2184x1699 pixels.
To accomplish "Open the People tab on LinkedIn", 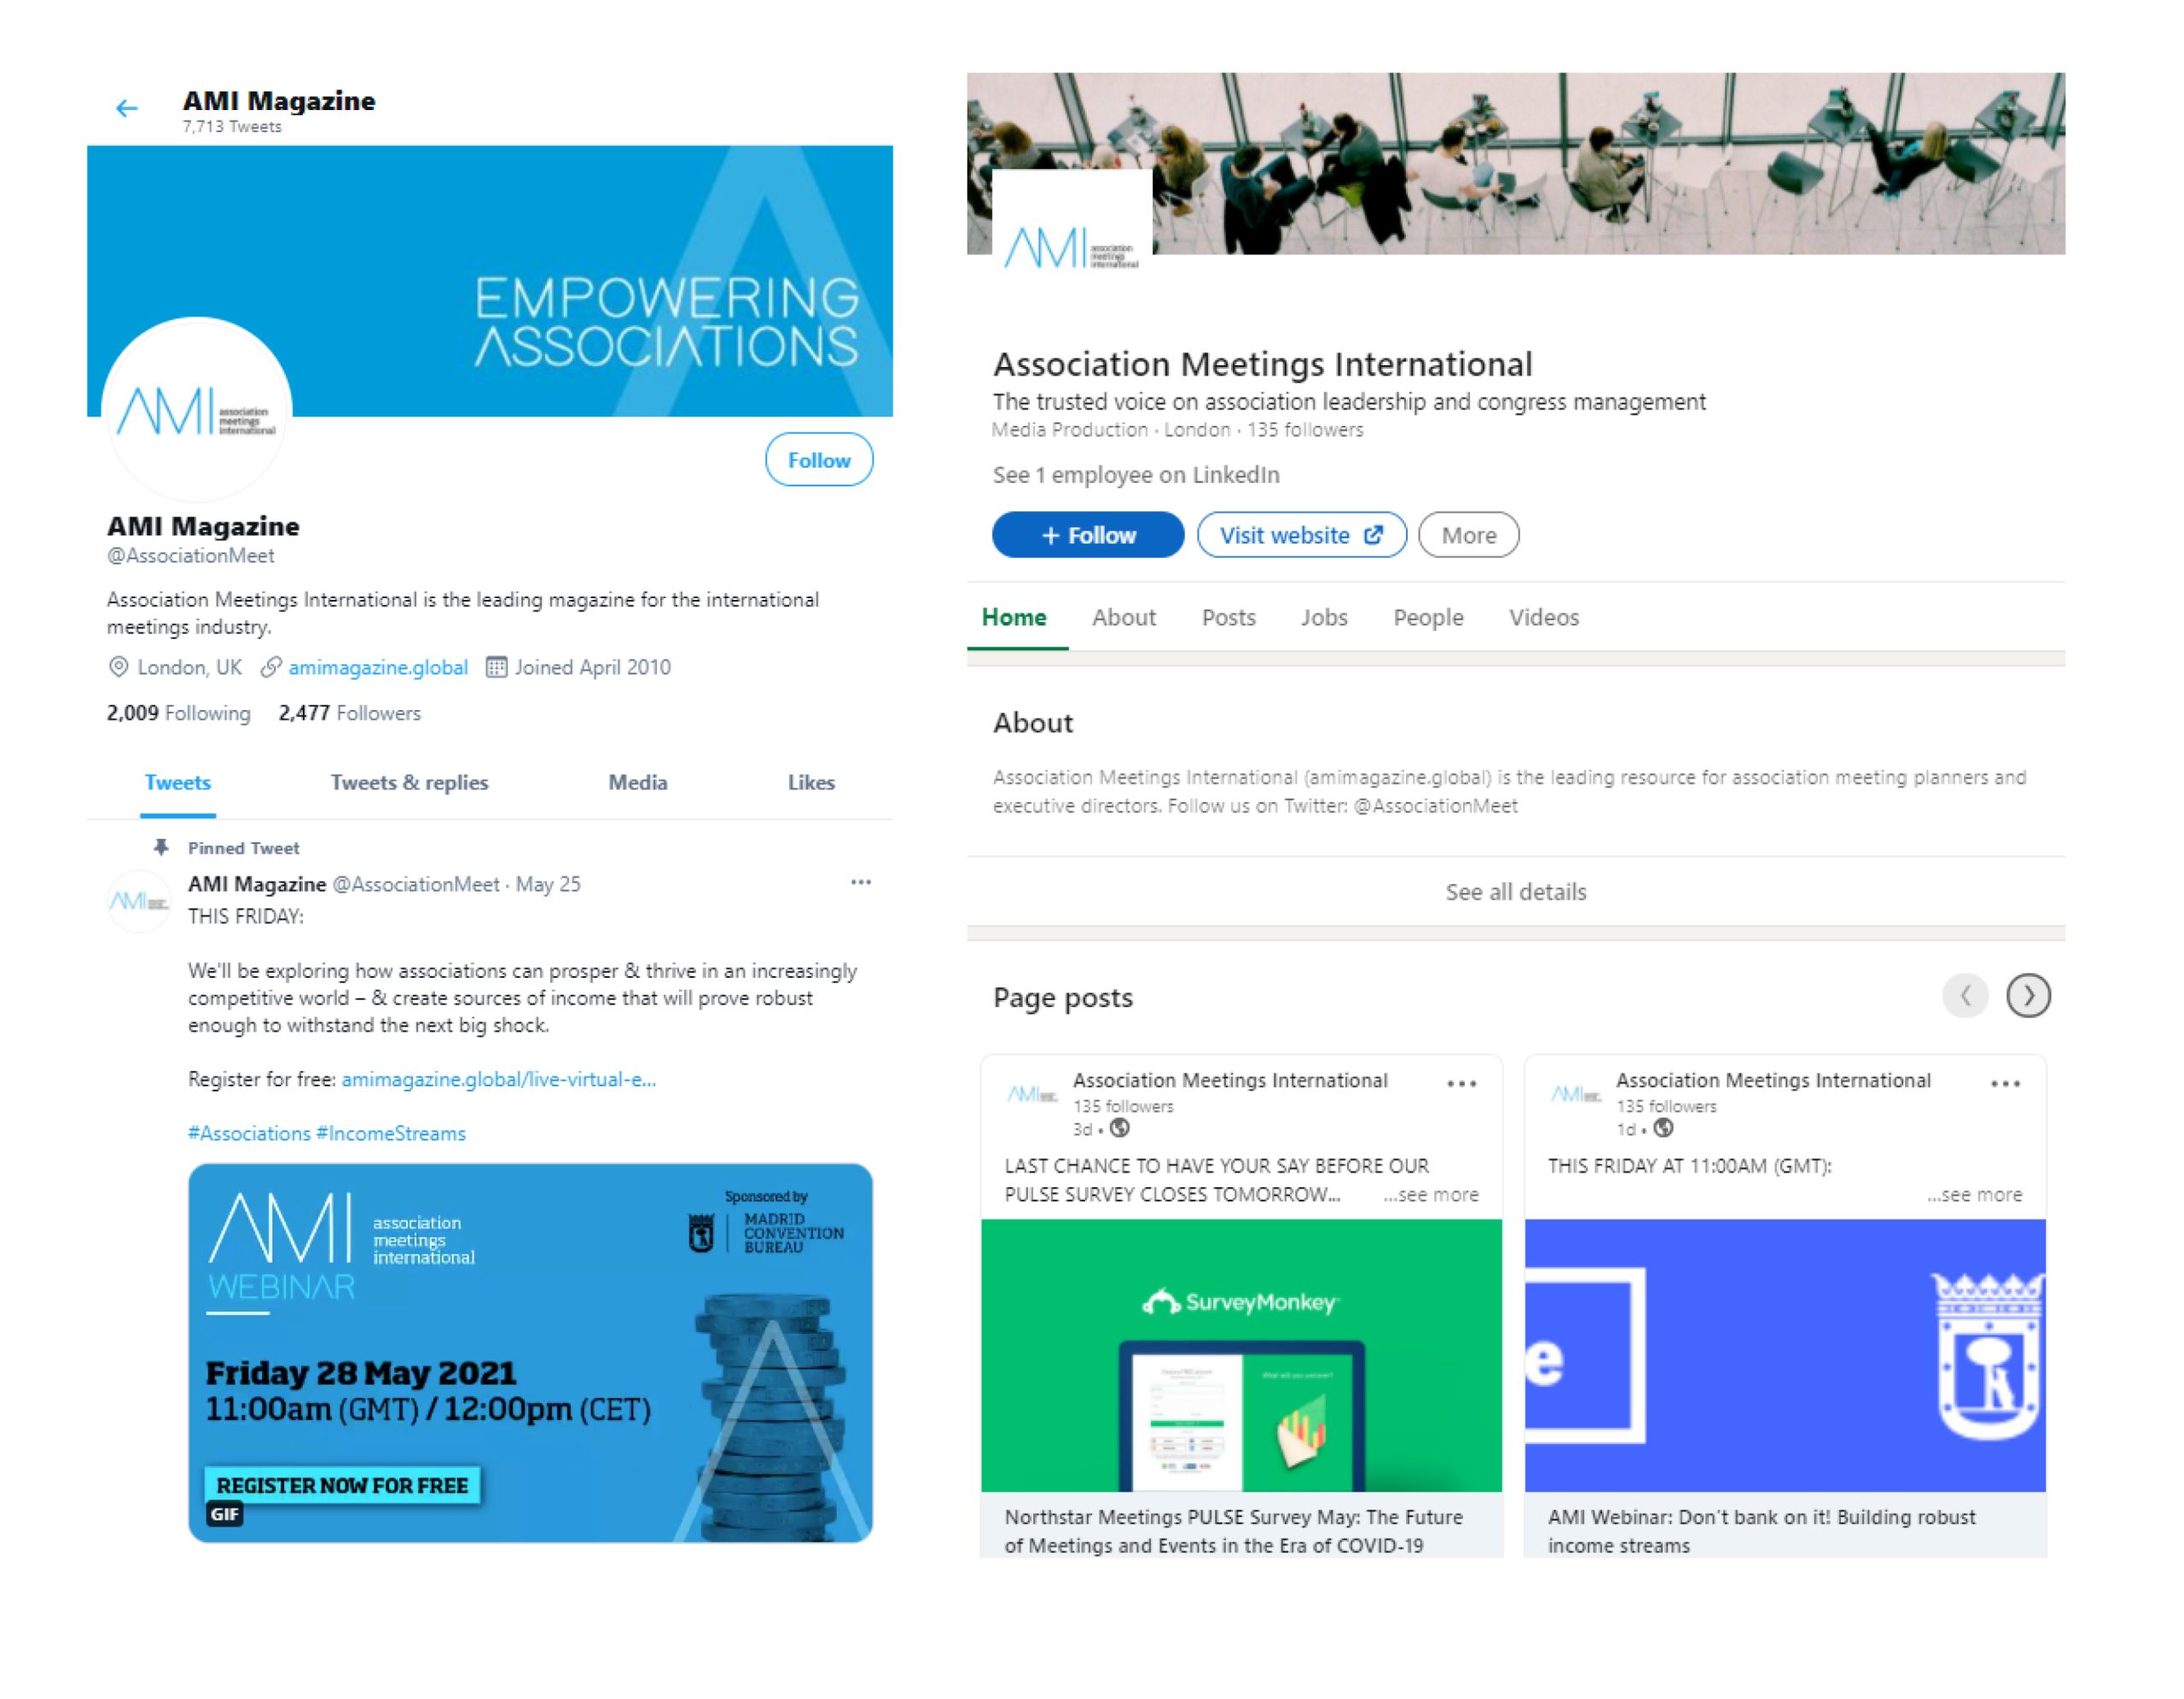I will point(1428,618).
